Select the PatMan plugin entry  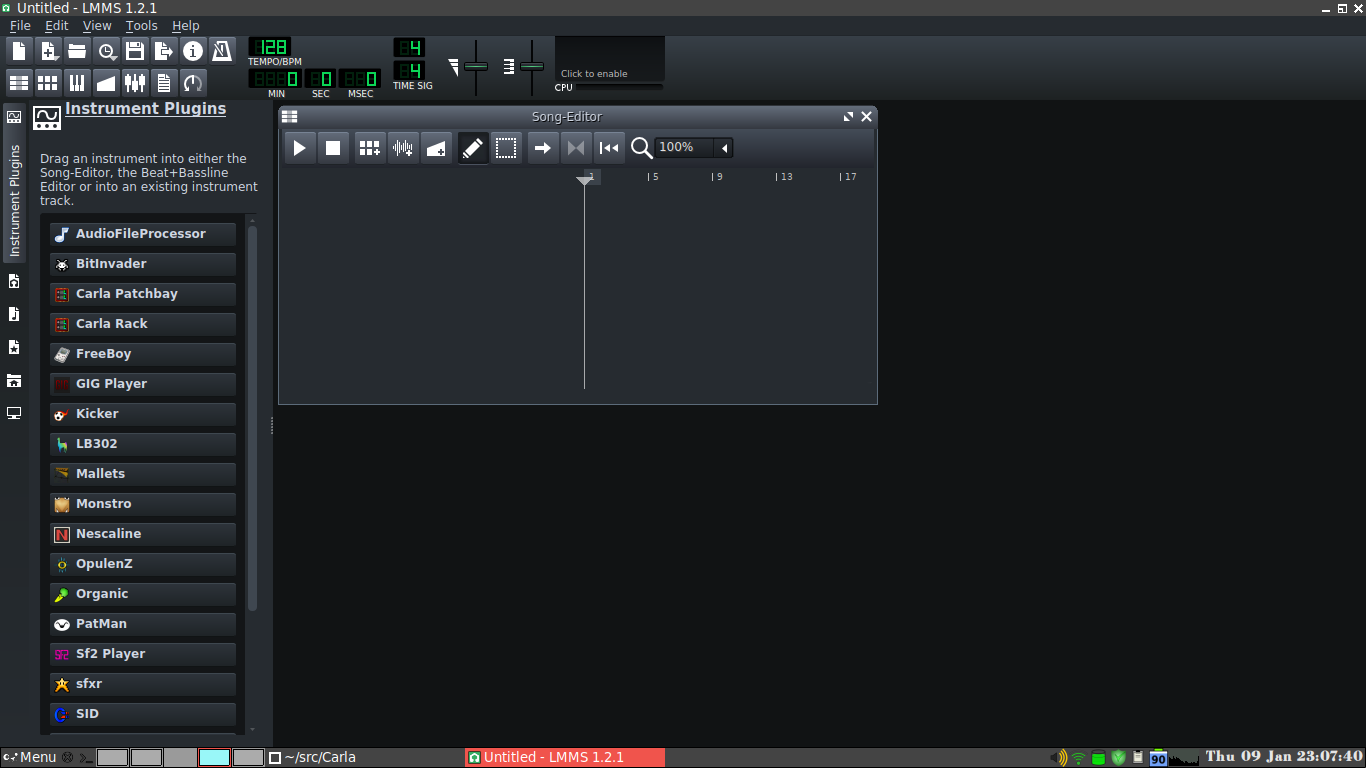click(x=143, y=624)
